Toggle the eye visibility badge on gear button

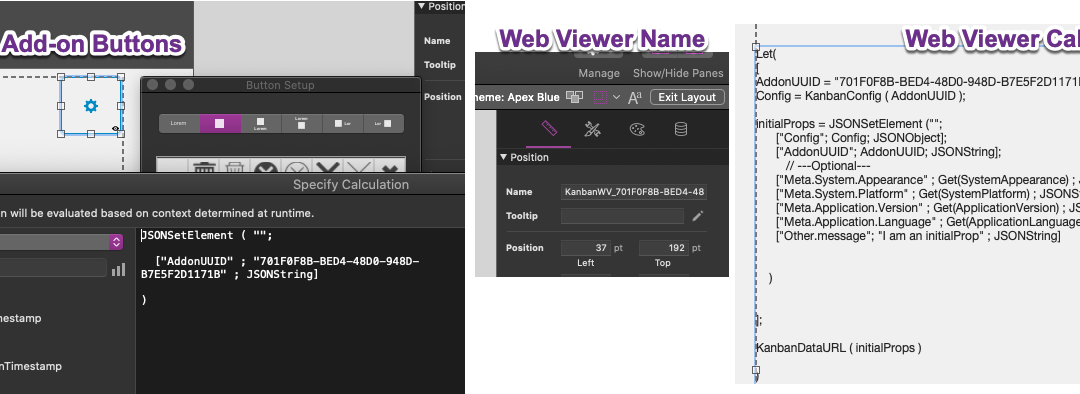(115, 129)
